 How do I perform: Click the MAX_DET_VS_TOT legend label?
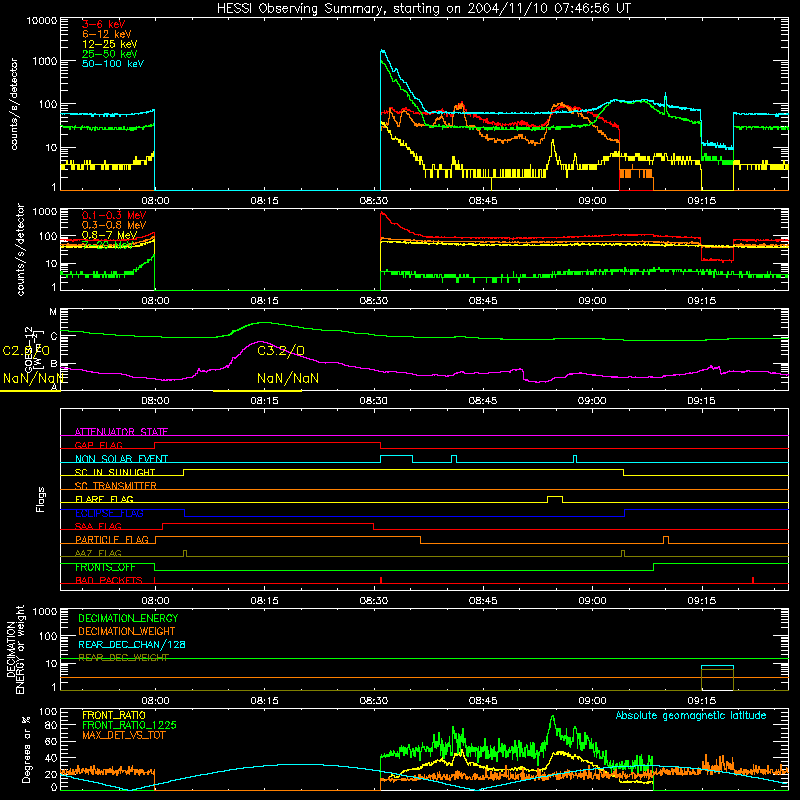coord(123,735)
